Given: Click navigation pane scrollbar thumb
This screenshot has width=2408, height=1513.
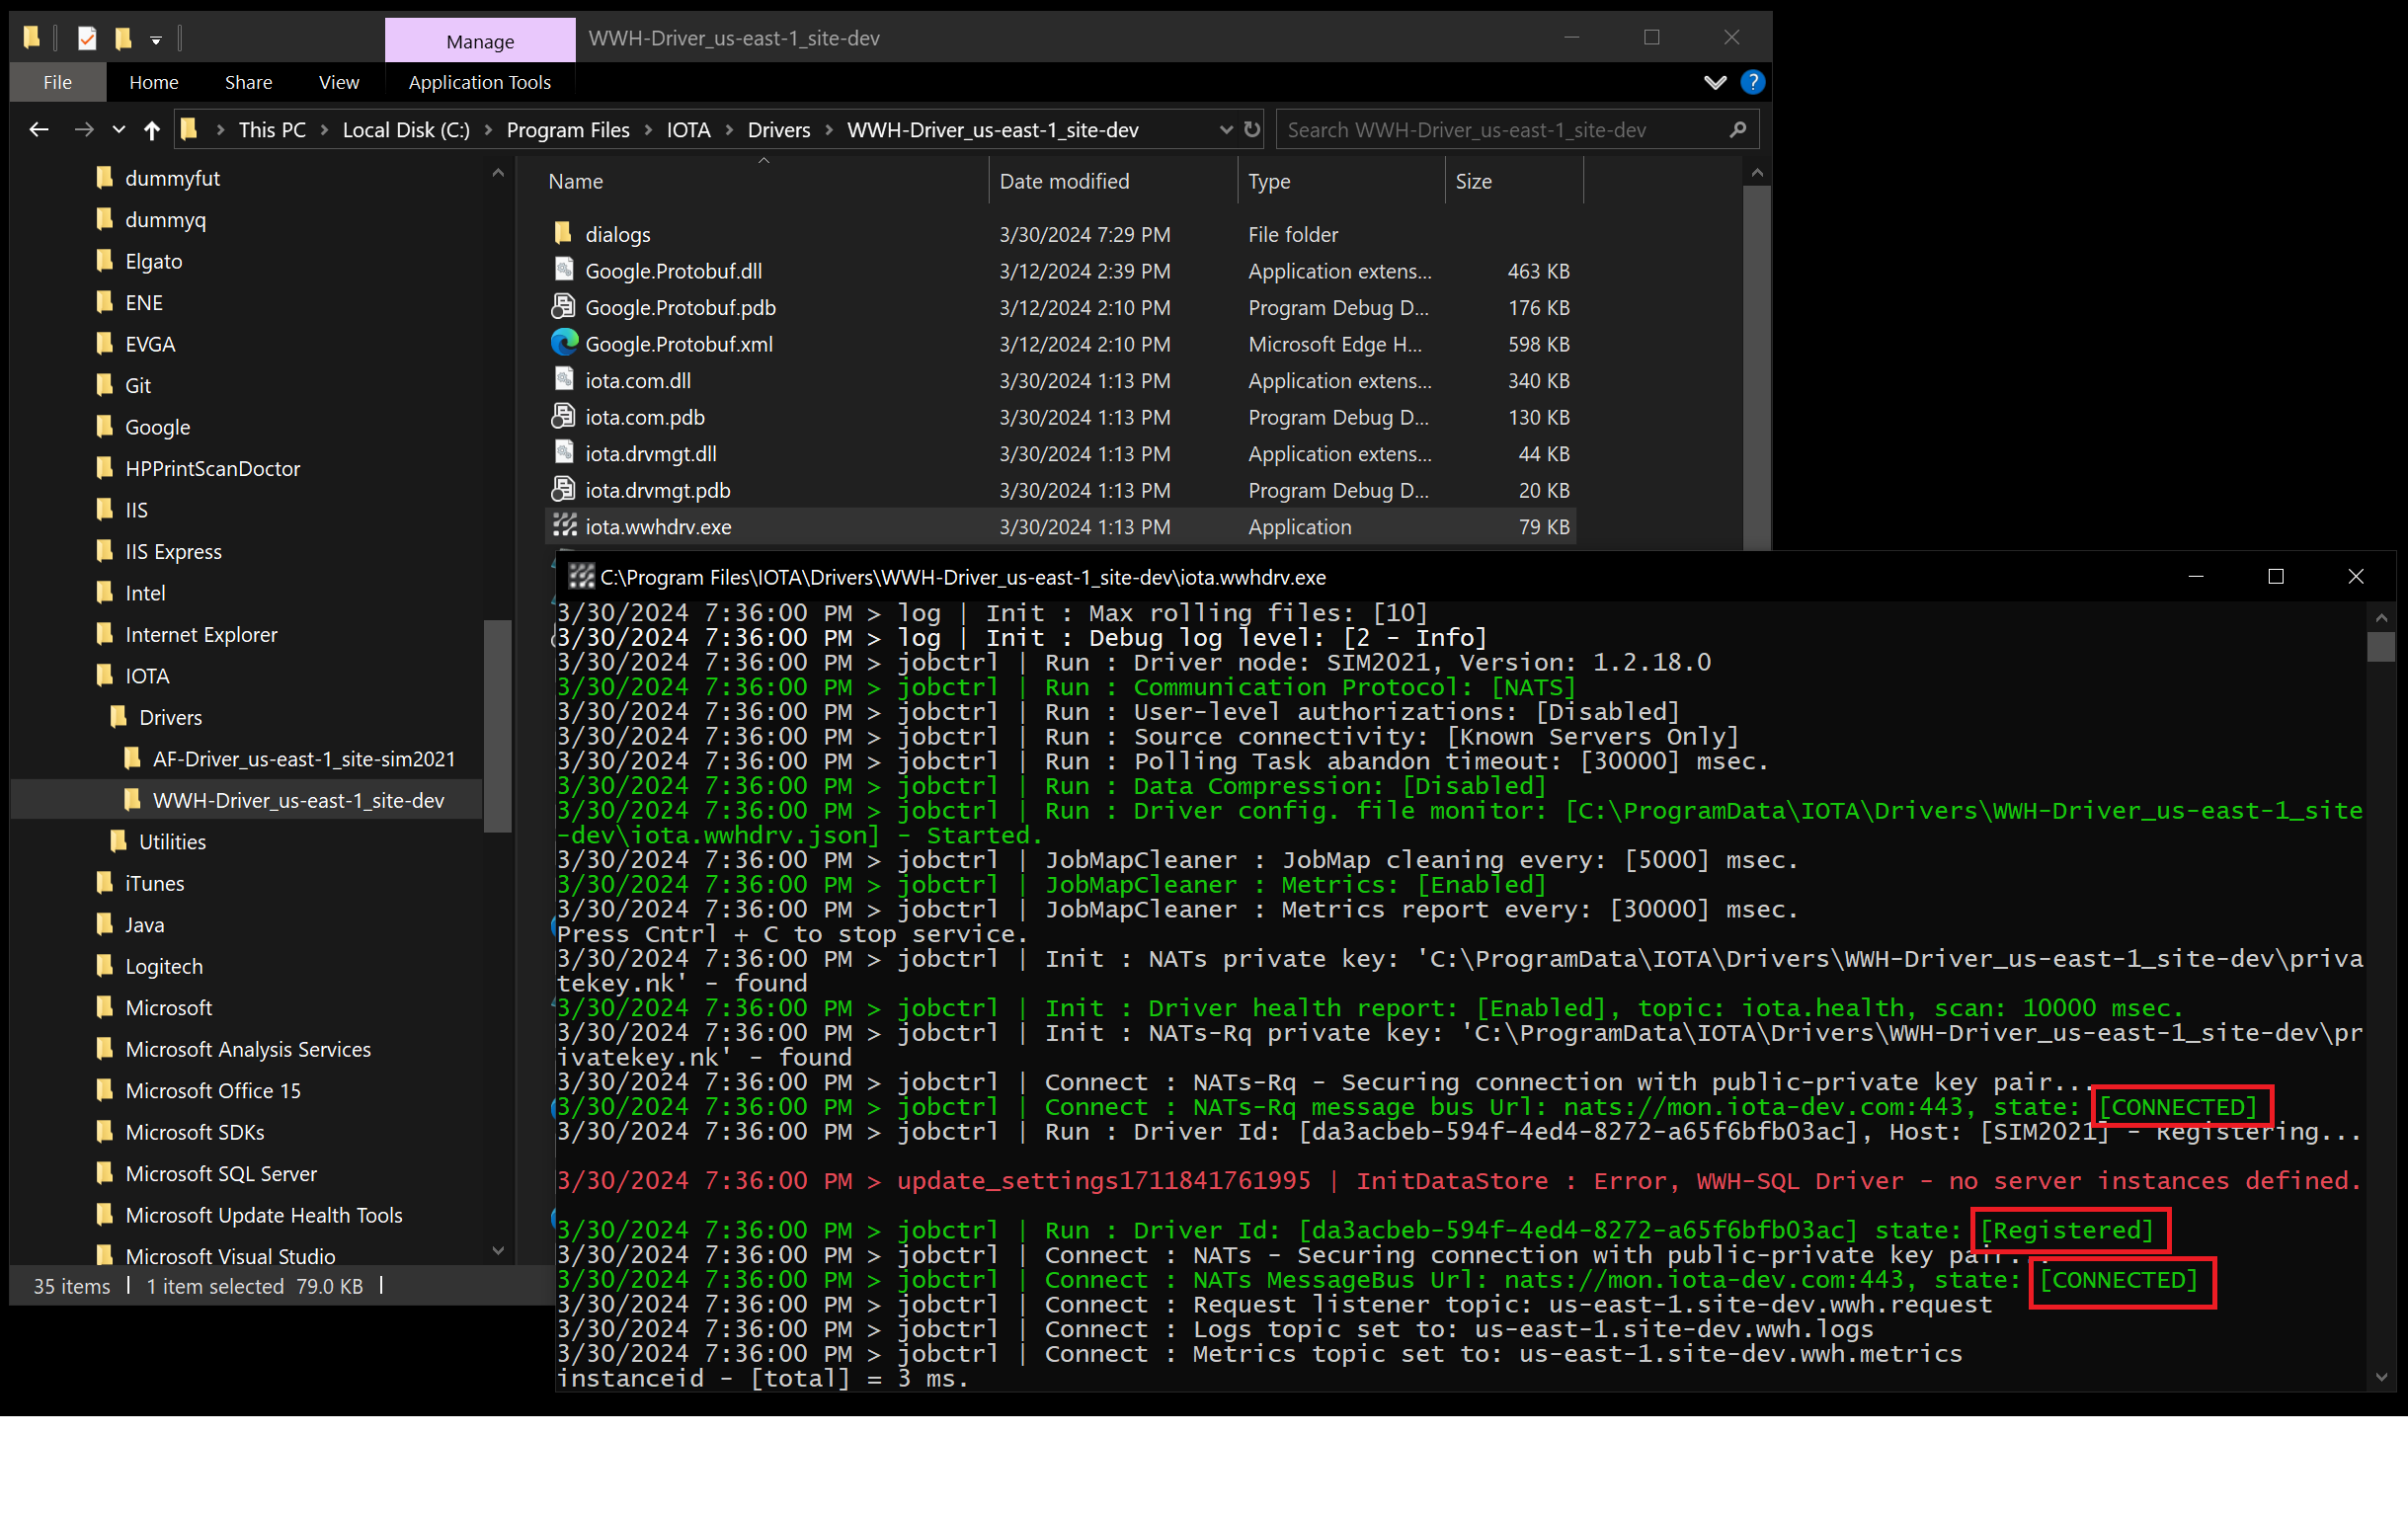Looking at the screenshot, I should click(x=498, y=726).
